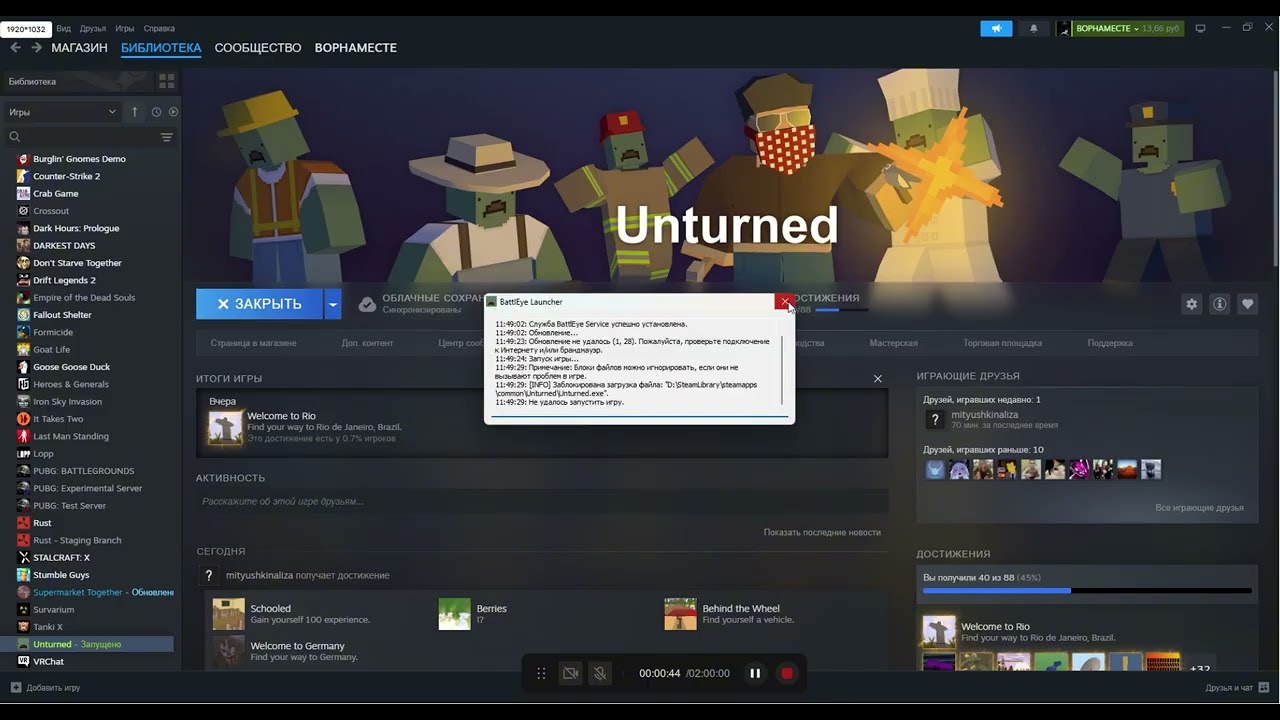1280x720 pixels.
Task: Open the Игры menu
Action: point(125,28)
